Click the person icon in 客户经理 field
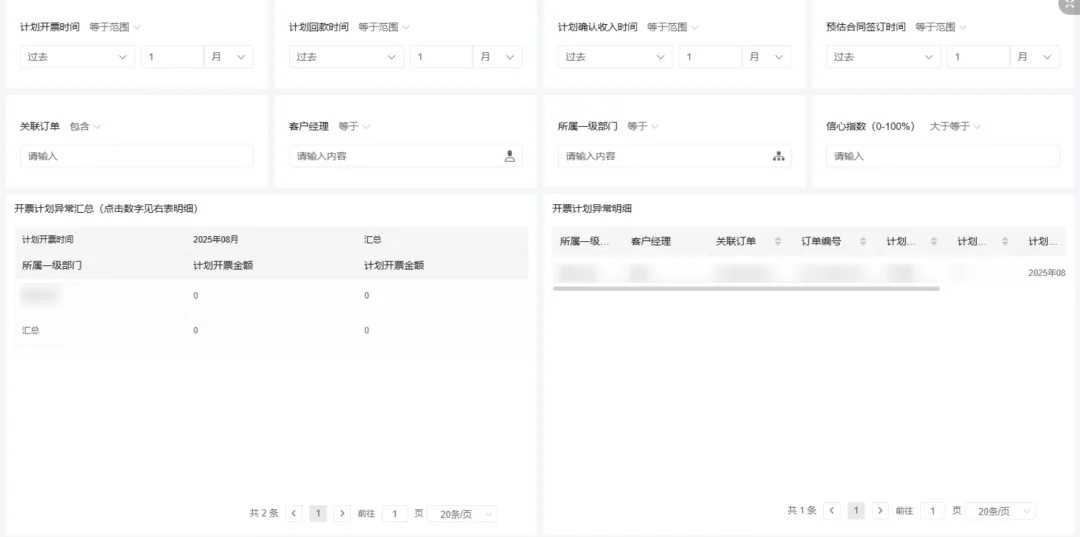1080x537 pixels. 509,156
